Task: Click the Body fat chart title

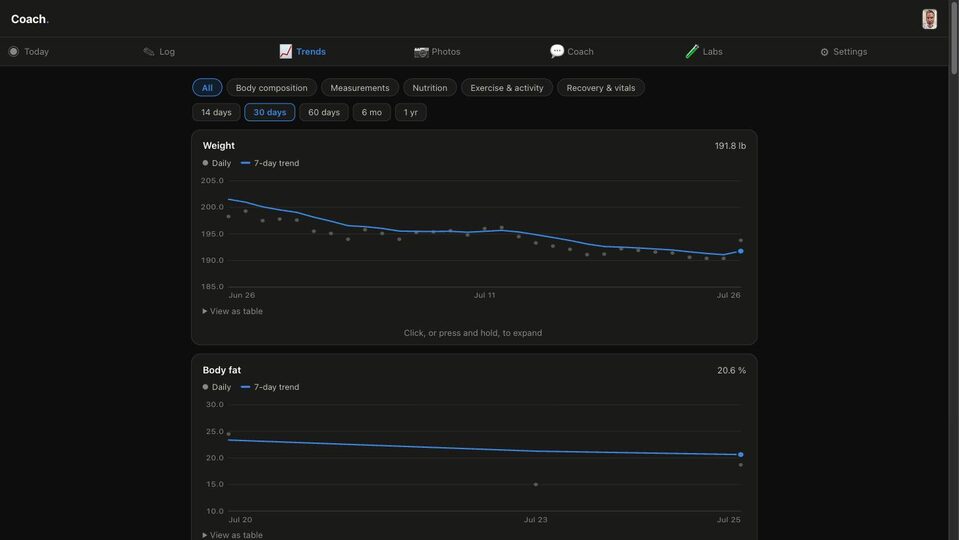Action: click(221, 370)
